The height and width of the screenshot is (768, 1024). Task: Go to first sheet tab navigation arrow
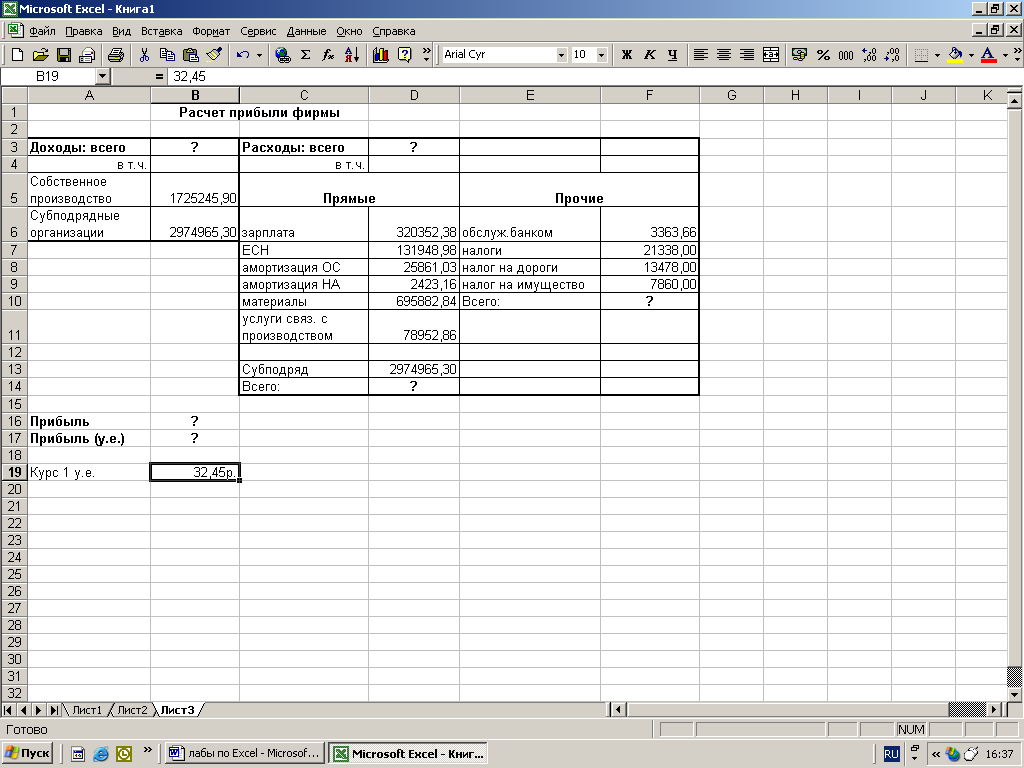click(8, 710)
